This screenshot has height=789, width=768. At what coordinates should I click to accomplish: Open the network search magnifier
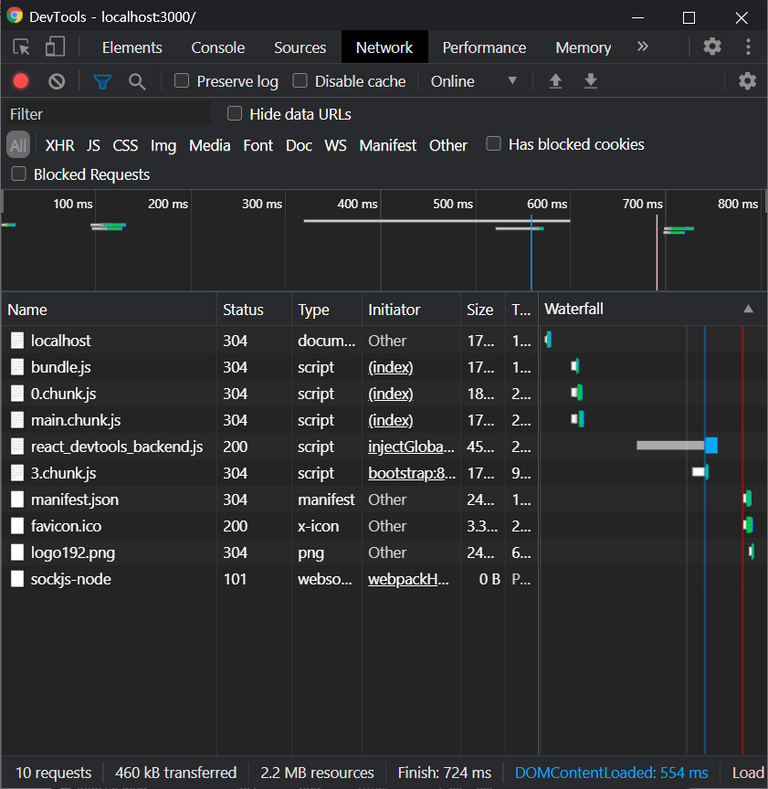(136, 82)
